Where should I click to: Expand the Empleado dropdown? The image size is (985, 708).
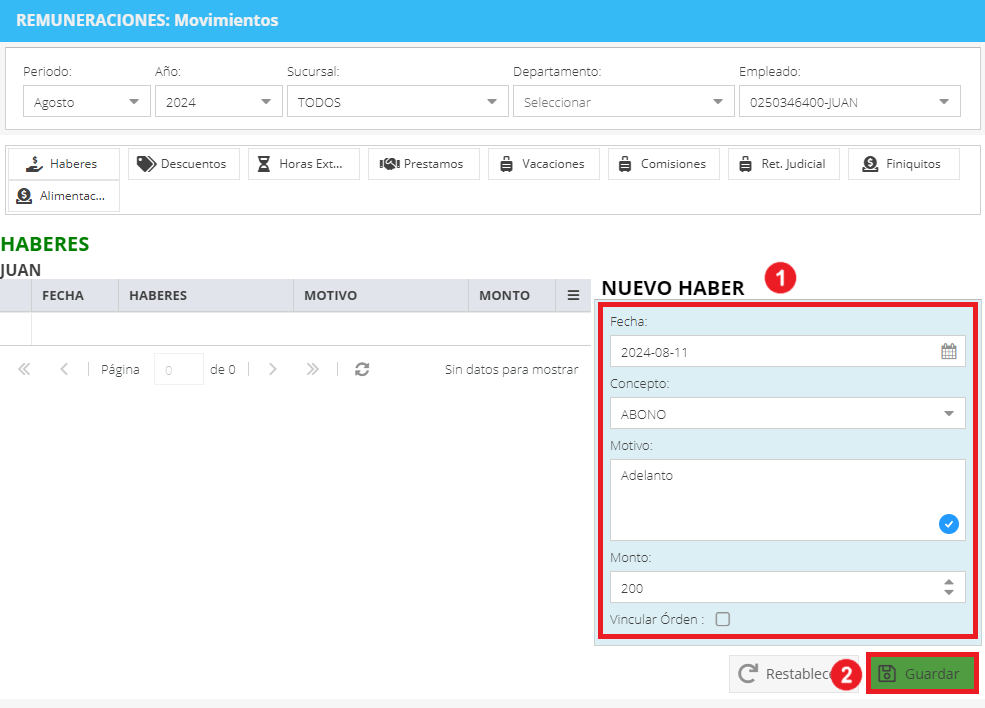click(849, 102)
